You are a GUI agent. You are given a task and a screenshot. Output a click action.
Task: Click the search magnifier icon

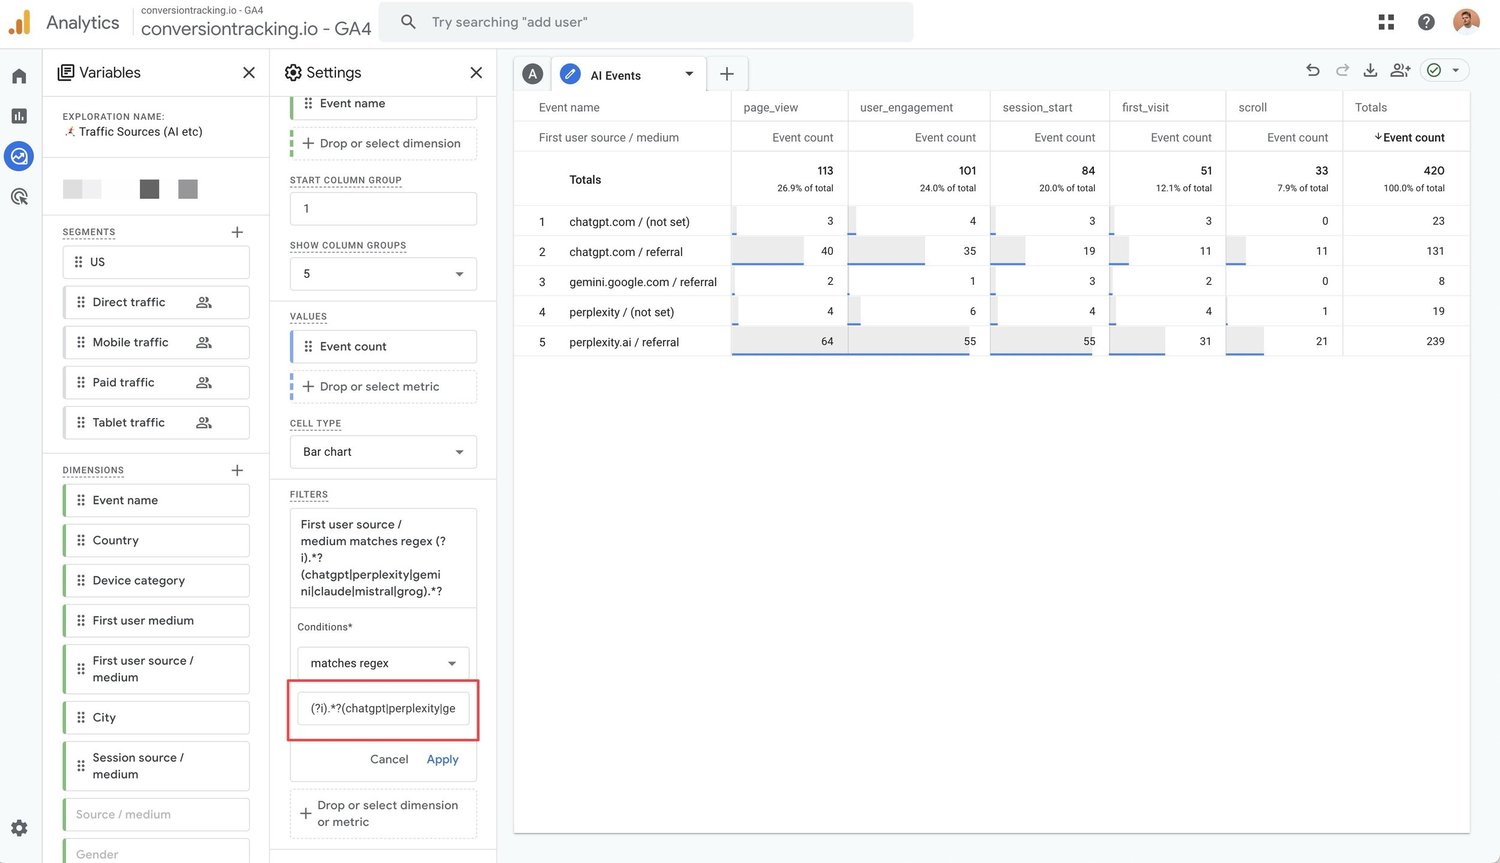[408, 22]
